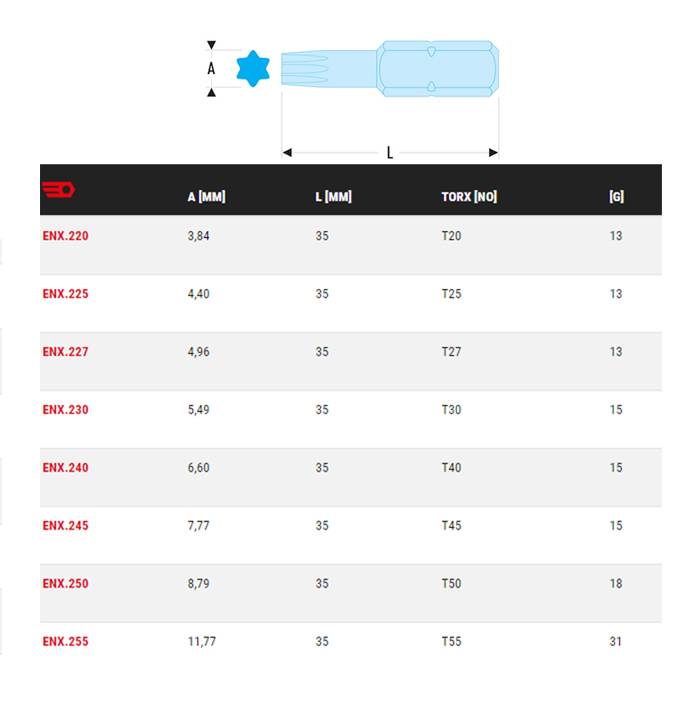Open product reference ENX.245
This screenshot has width=700, height=724.
[66, 525]
